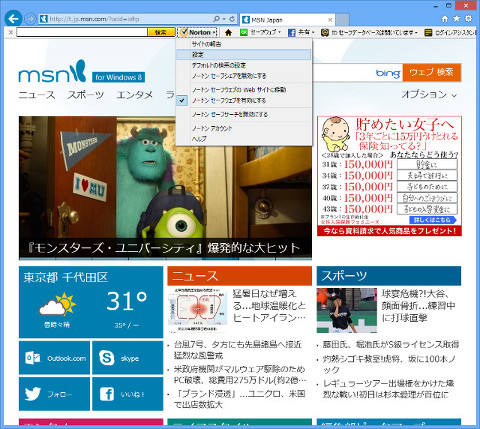This screenshot has height=429, width=480.
Task: Open the address bar autocomplete dropdown arrow
Action: [x=224, y=19]
